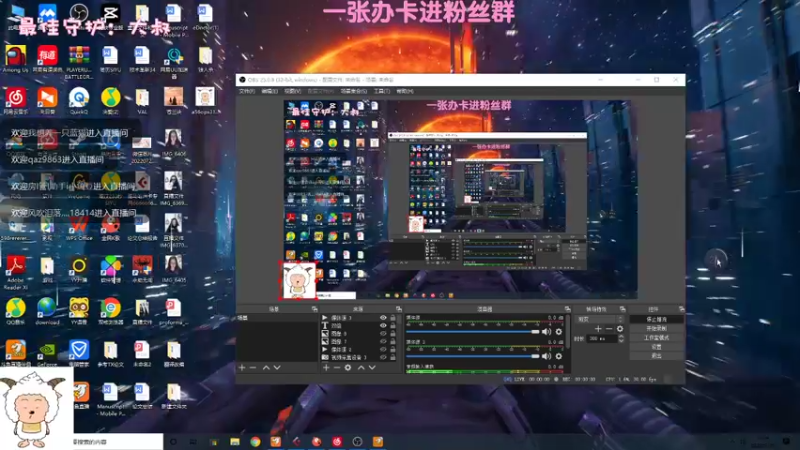This screenshot has height=450, width=800.
Task: Click the stop streaming button in OBS
Action: click(657, 319)
